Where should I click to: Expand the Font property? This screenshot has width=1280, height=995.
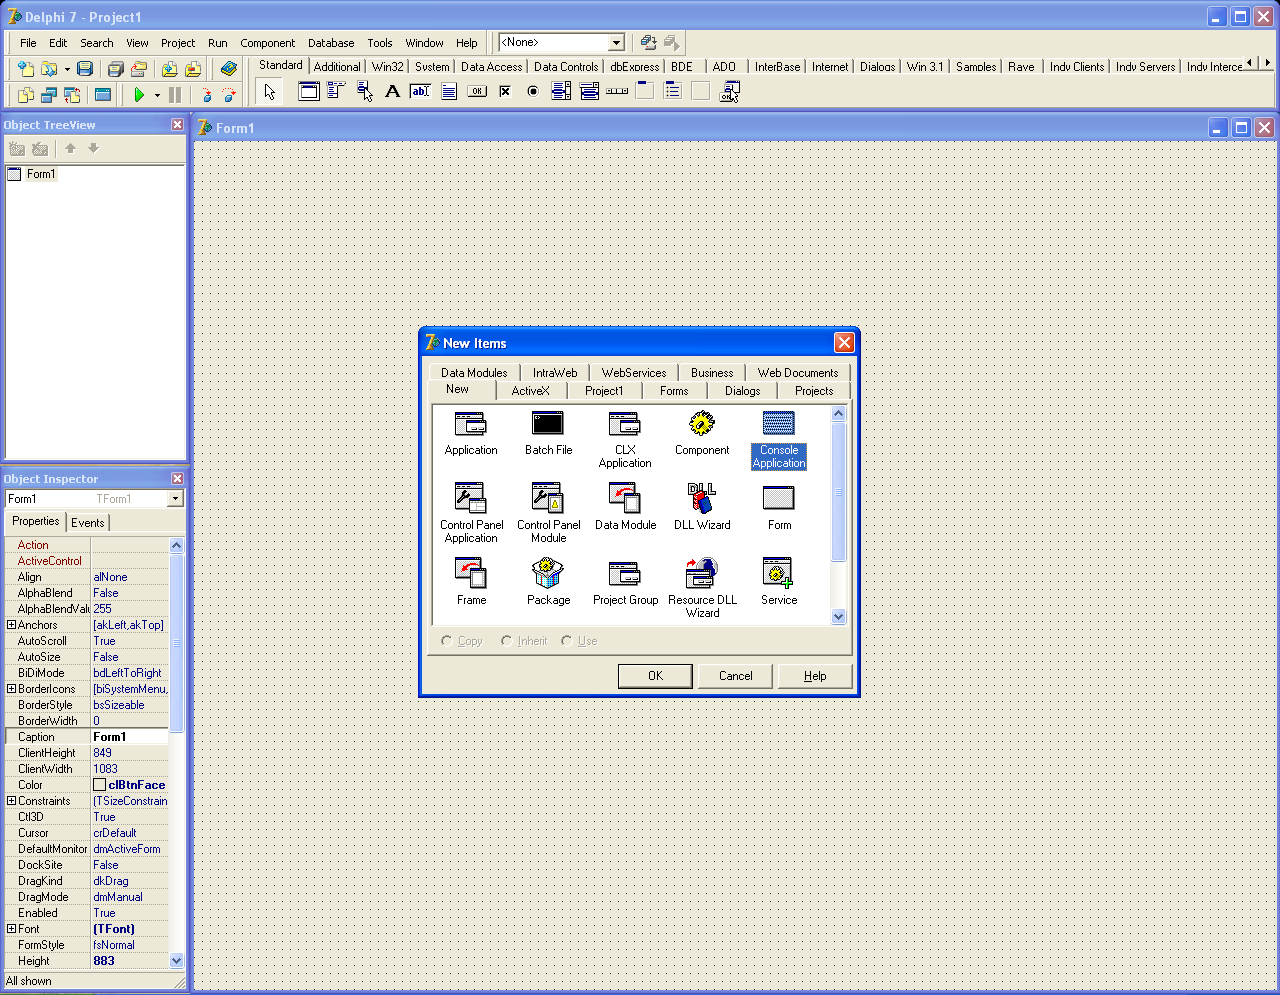coord(11,929)
